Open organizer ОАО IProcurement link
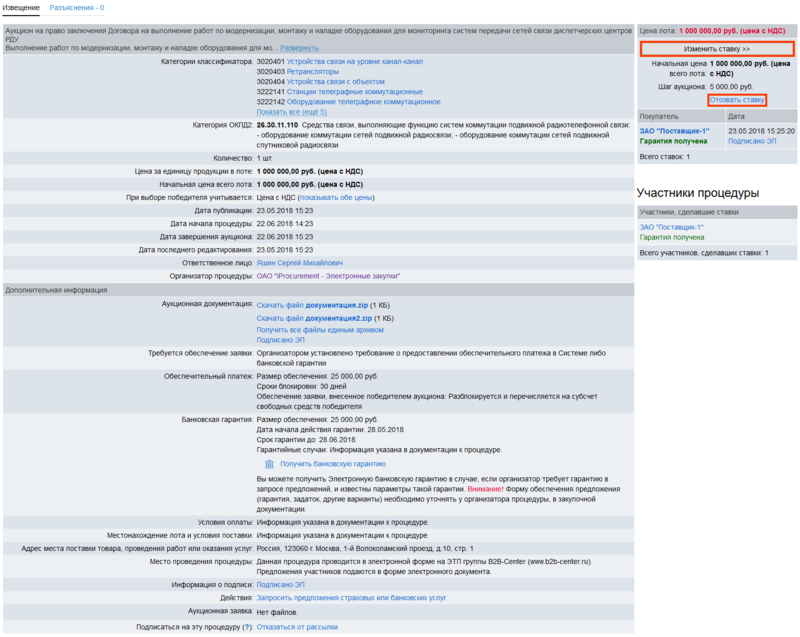This screenshot has width=800, height=637. pos(329,275)
